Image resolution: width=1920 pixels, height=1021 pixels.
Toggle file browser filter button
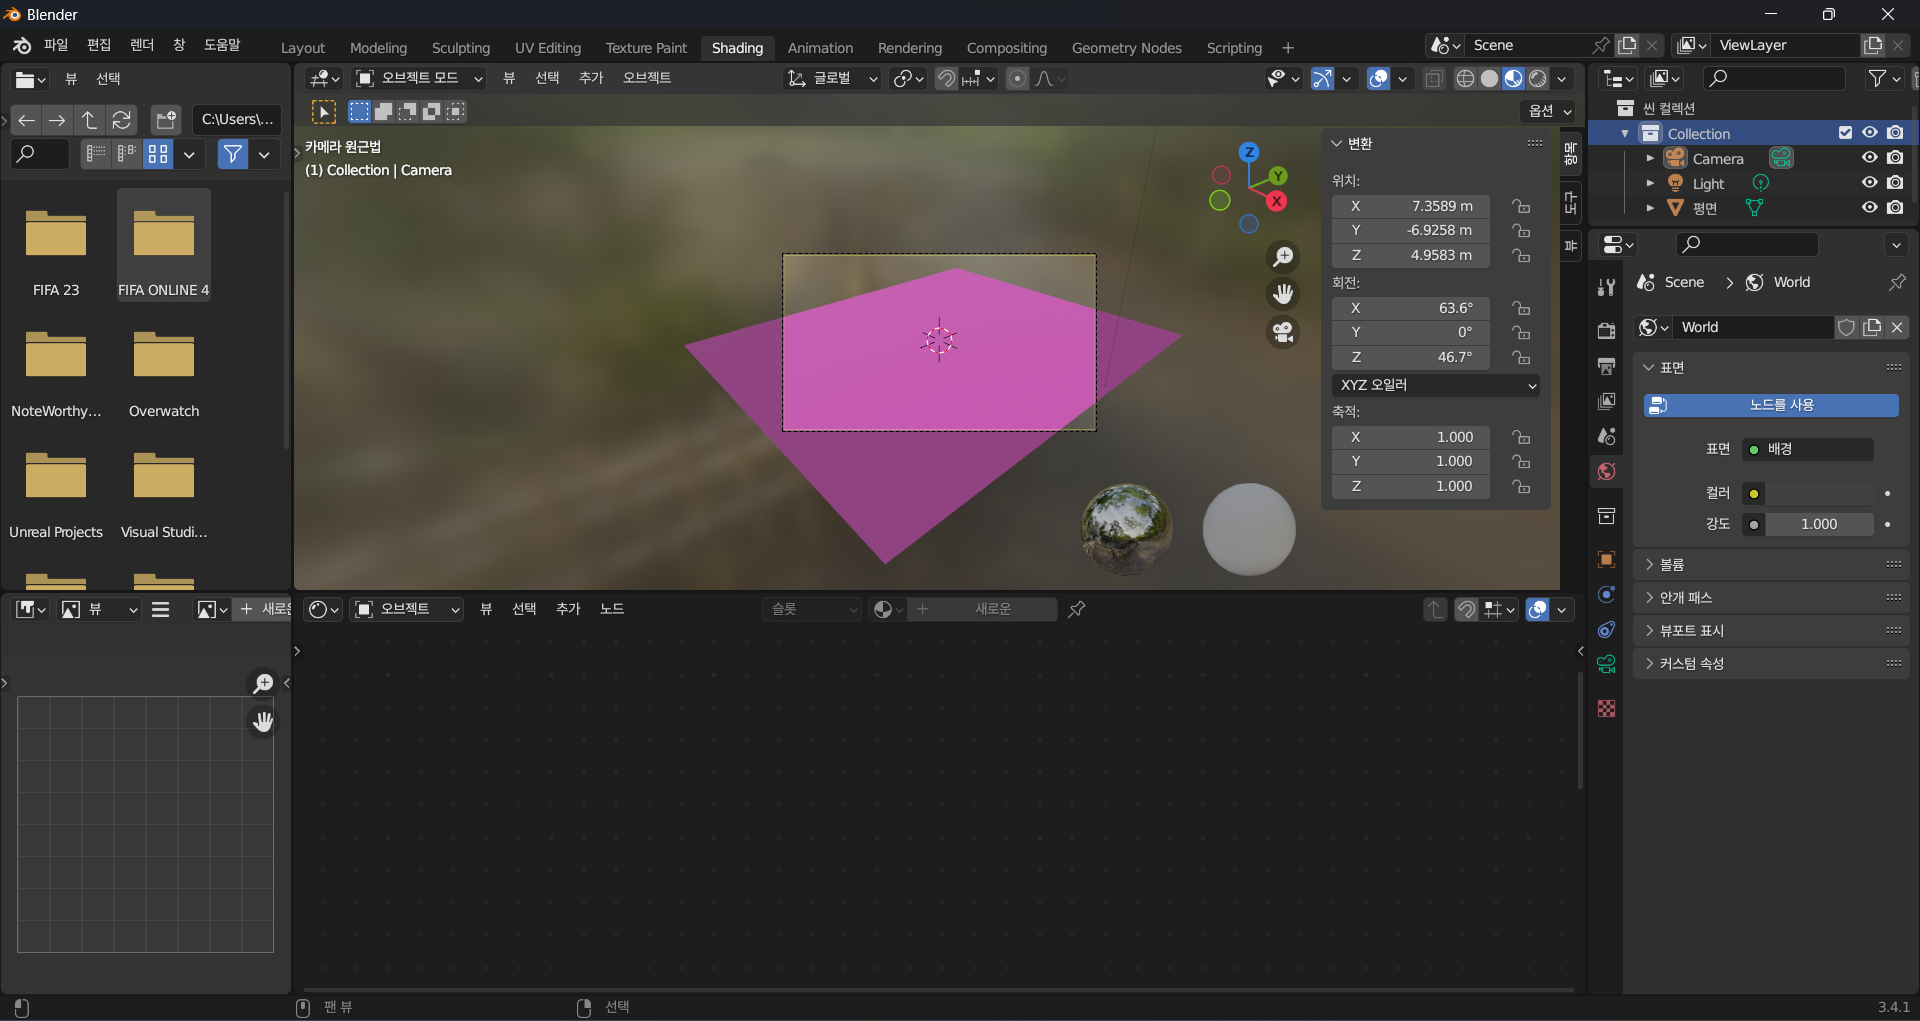pos(233,154)
